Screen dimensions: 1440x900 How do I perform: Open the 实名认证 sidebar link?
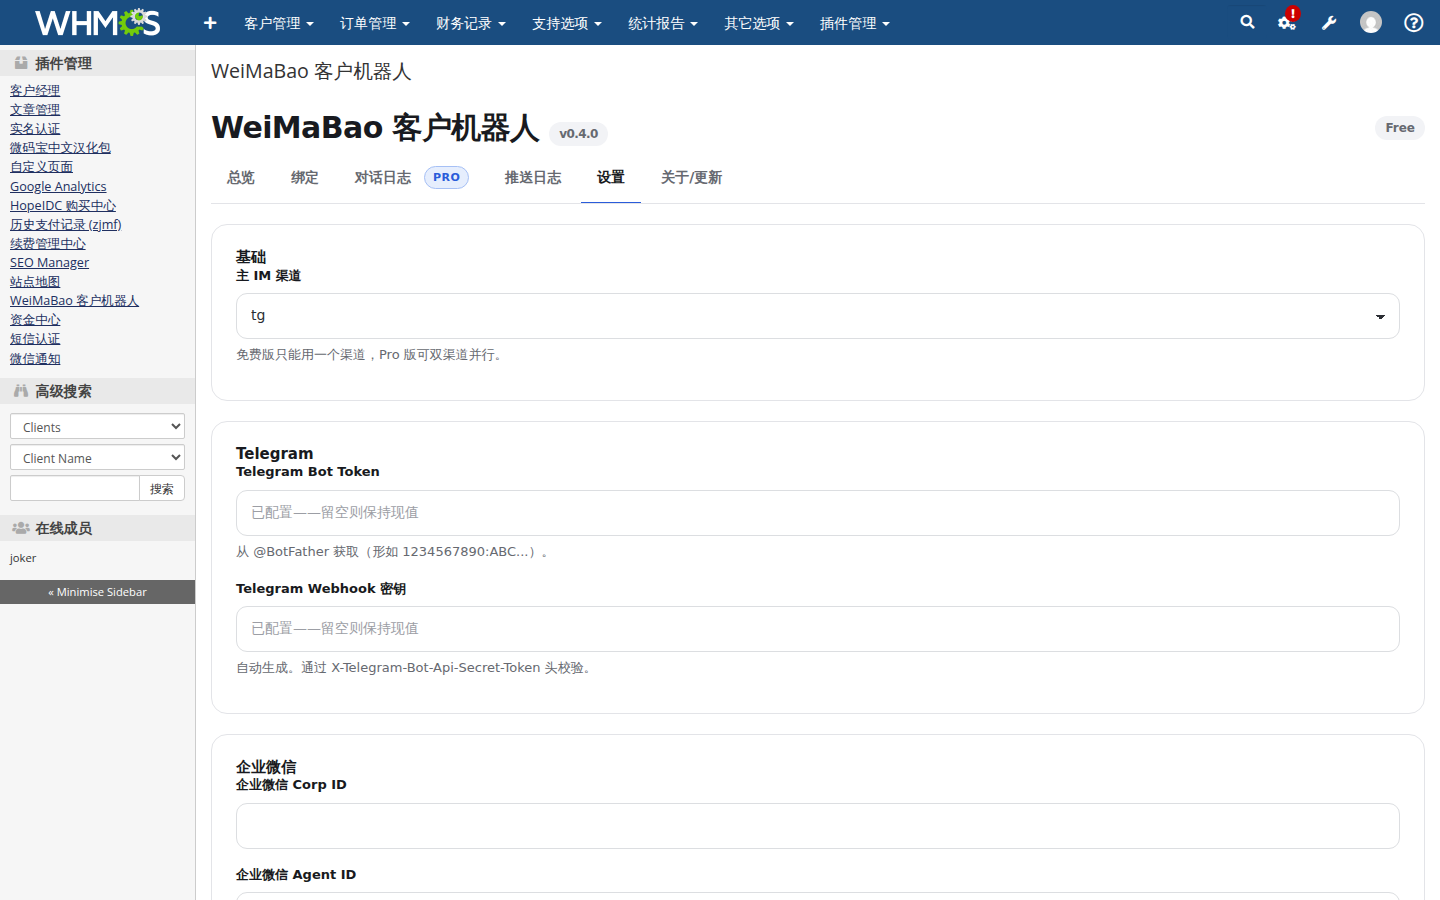35,128
